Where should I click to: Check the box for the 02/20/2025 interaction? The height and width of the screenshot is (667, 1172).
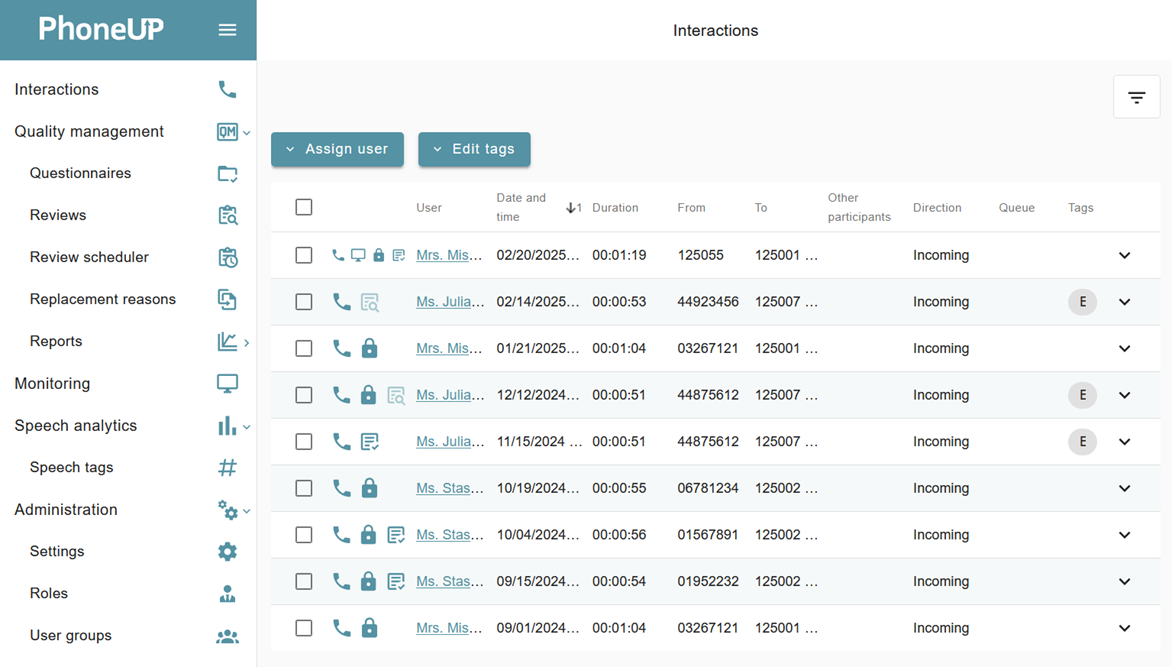pos(303,255)
